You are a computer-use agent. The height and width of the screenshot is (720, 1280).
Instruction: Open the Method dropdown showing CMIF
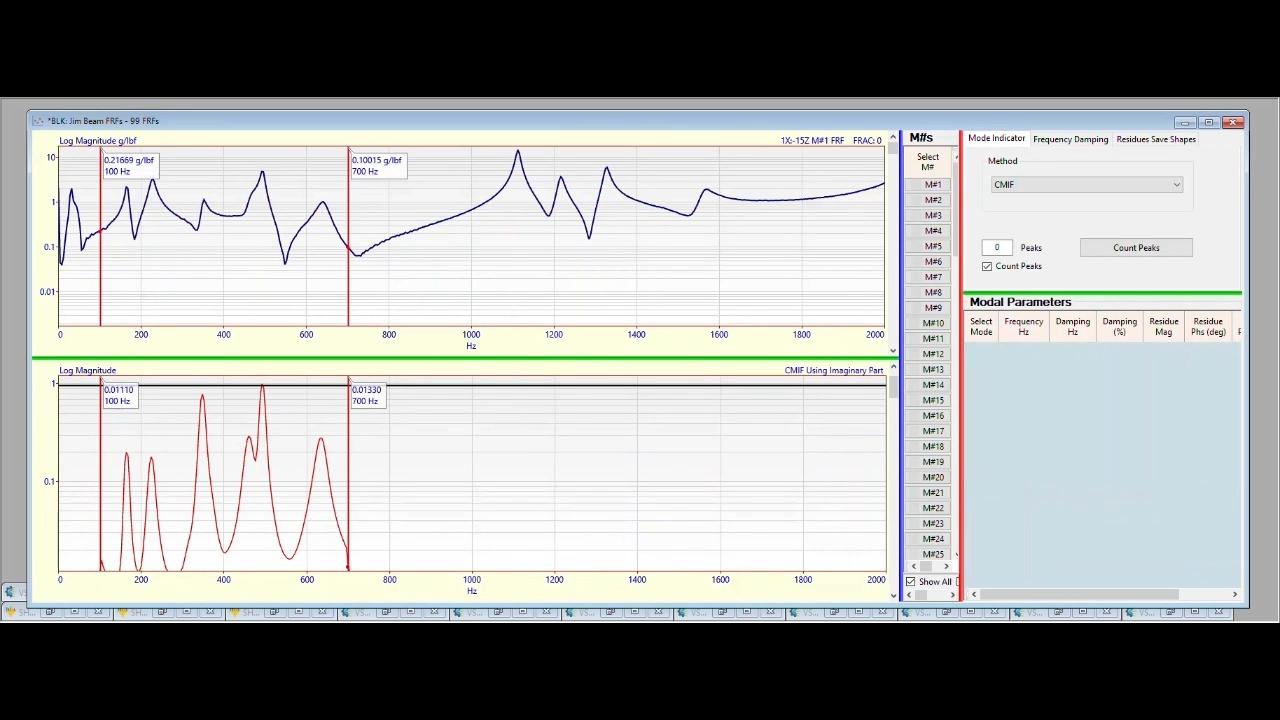1176,184
